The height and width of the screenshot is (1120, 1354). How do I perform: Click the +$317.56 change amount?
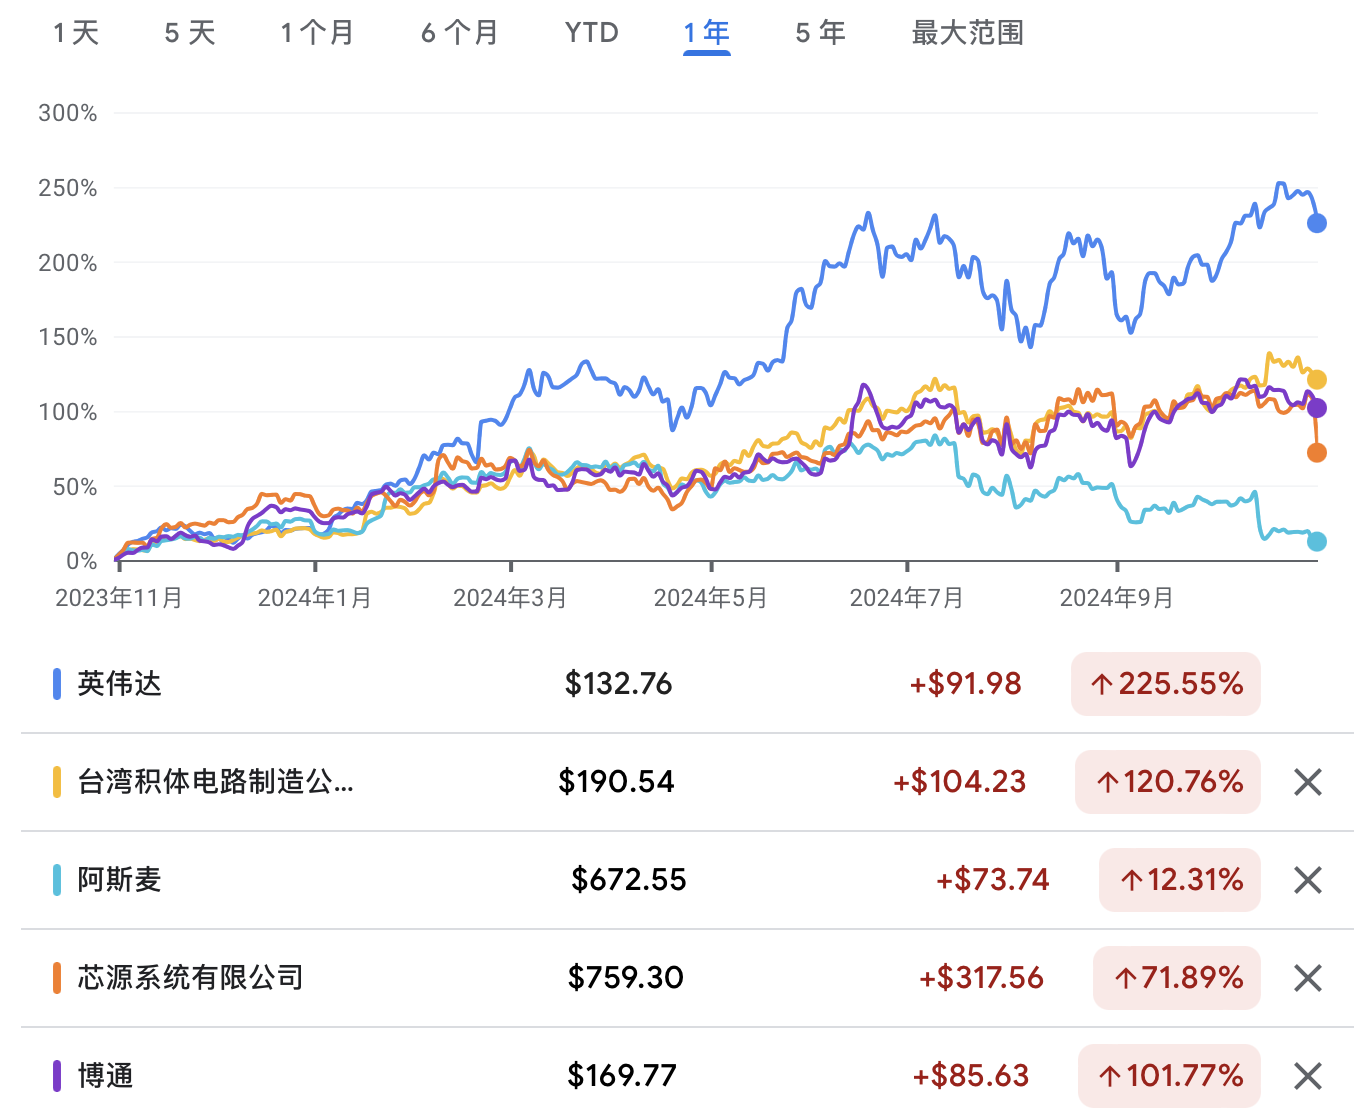pyautogui.click(x=982, y=978)
